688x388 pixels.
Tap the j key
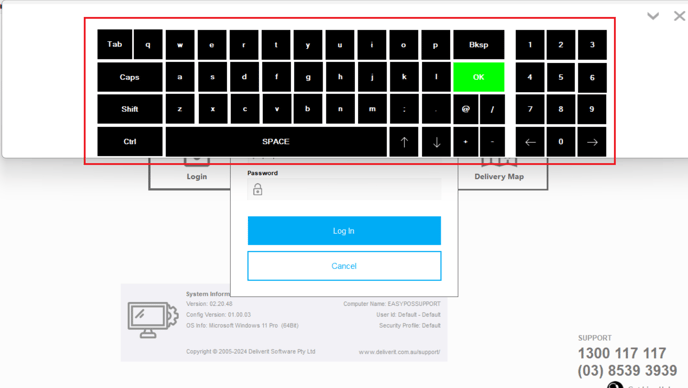click(x=372, y=77)
